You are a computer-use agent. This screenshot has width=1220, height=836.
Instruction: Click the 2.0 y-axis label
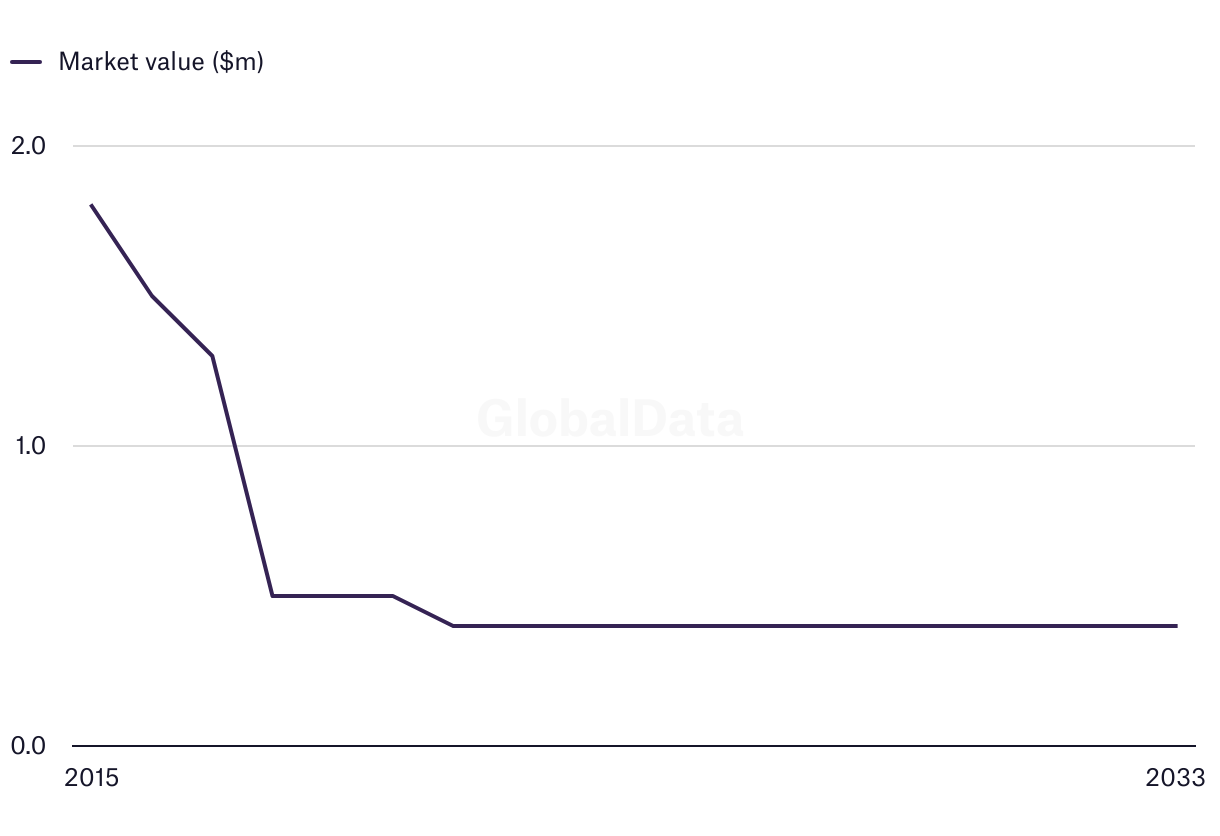pos(28,146)
